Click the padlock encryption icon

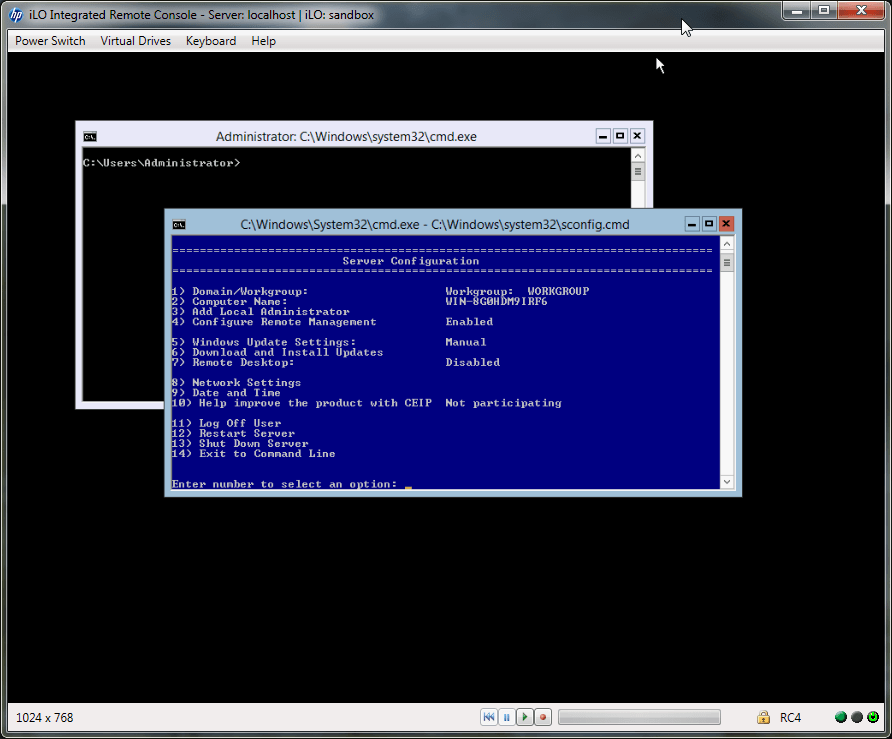point(763,717)
